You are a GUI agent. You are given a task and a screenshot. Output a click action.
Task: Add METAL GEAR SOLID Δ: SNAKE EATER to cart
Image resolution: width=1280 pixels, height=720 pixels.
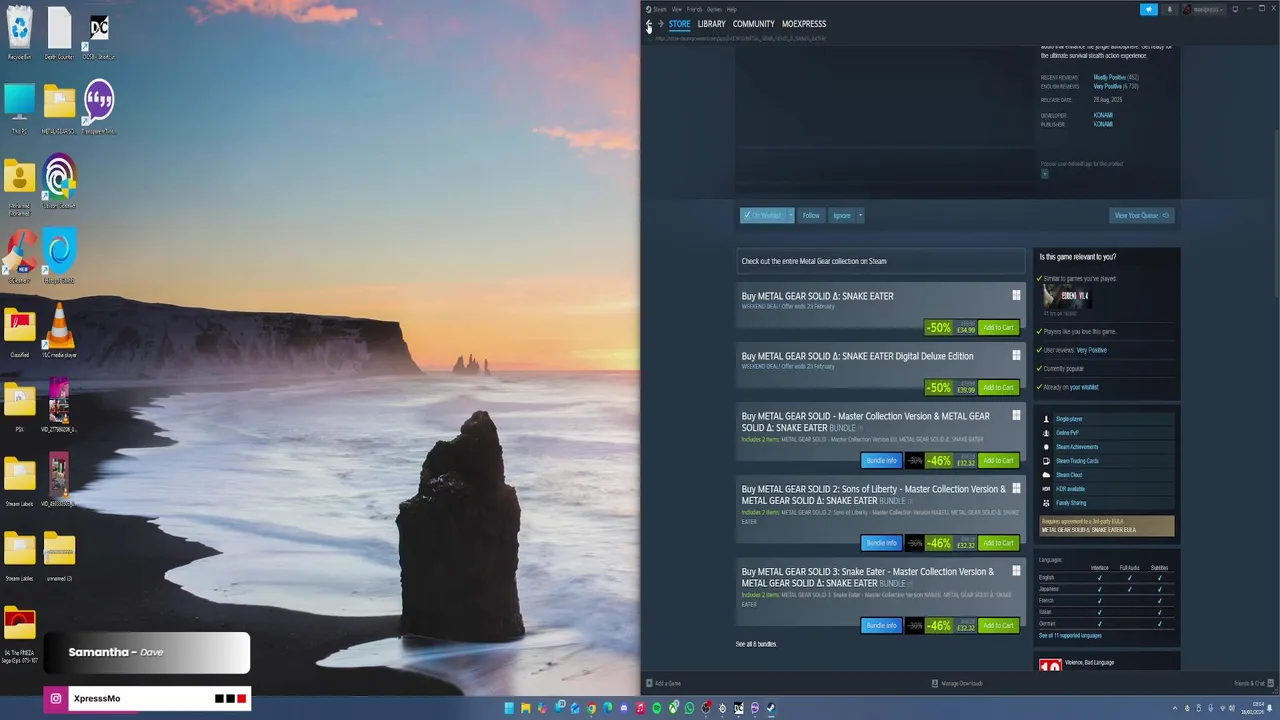point(998,327)
